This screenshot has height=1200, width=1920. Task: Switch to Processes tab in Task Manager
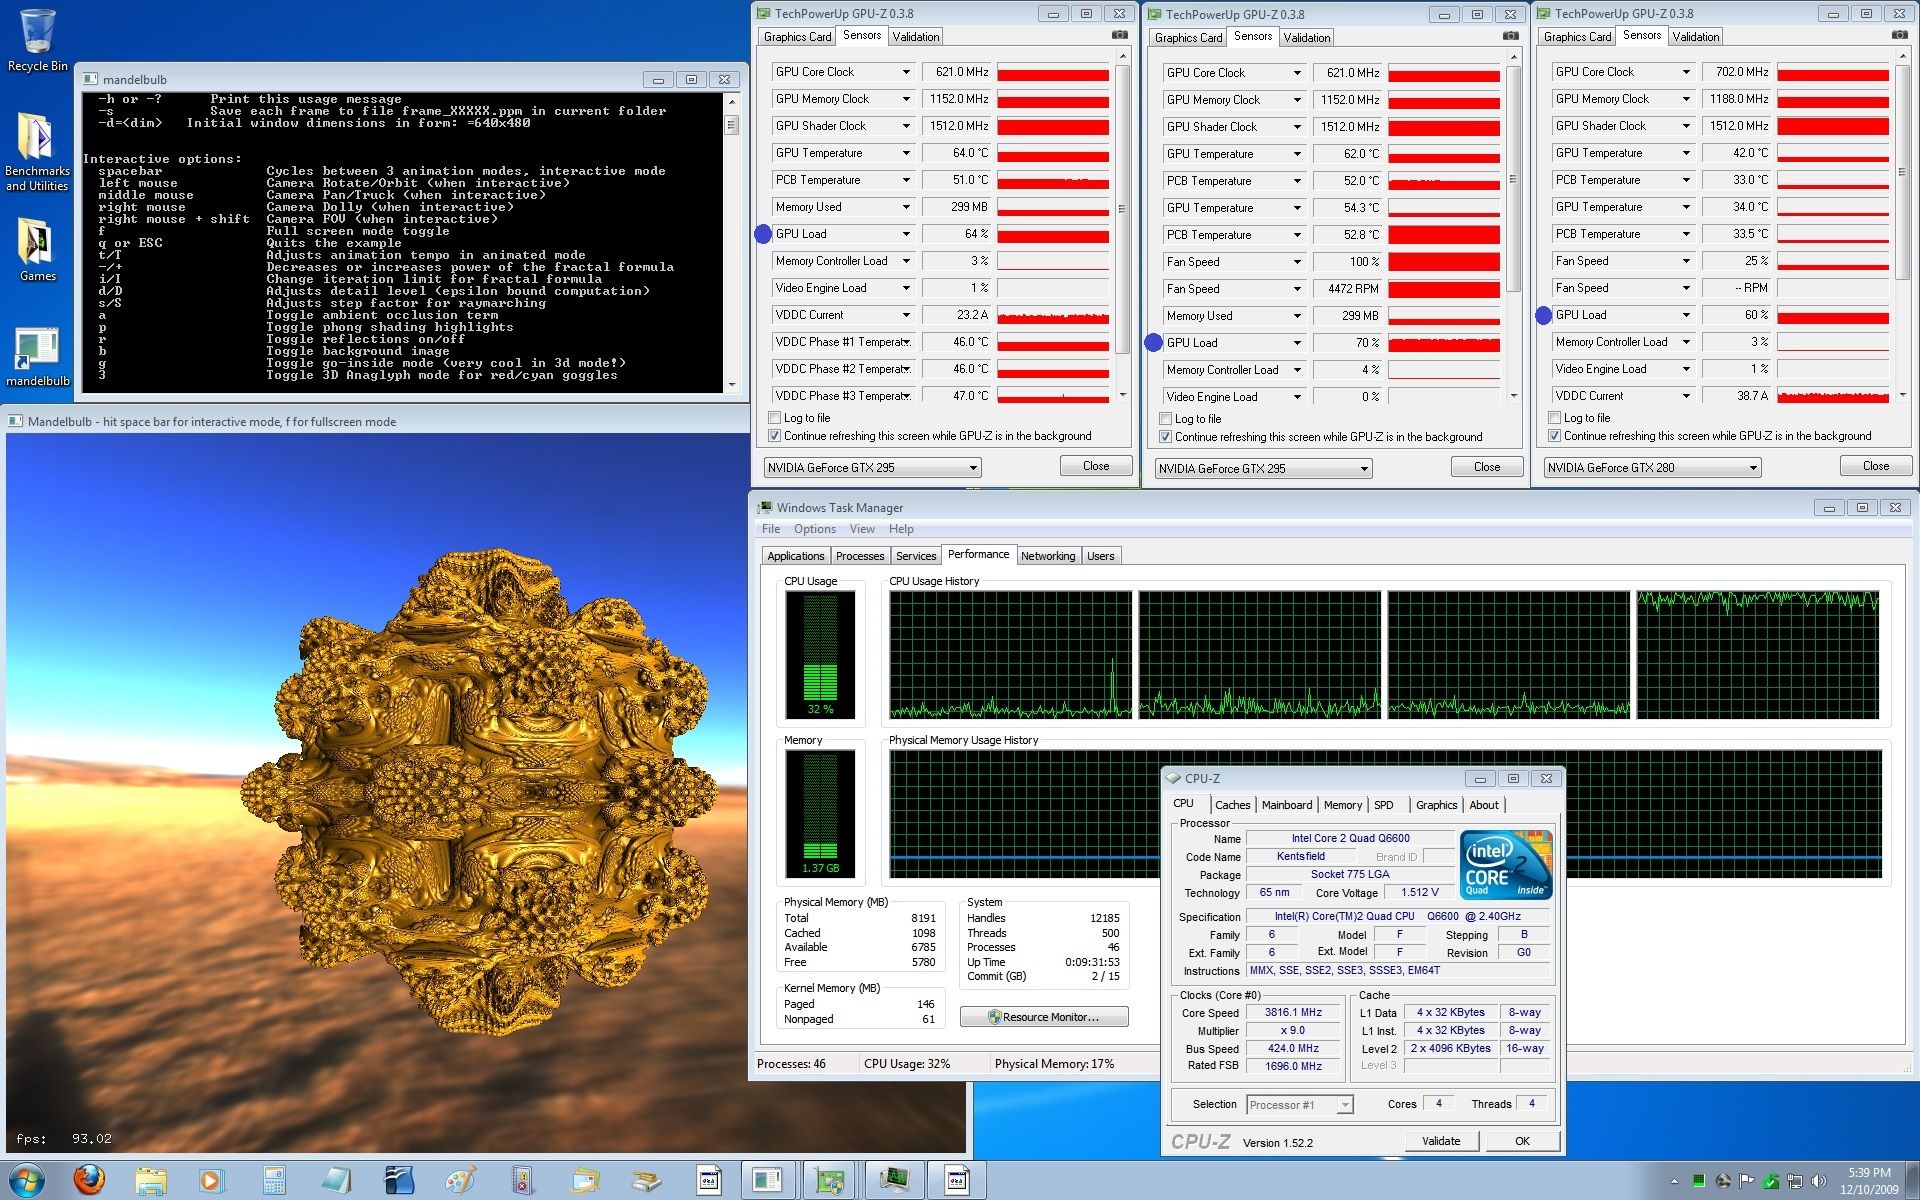pyautogui.click(x=860, y=556)
